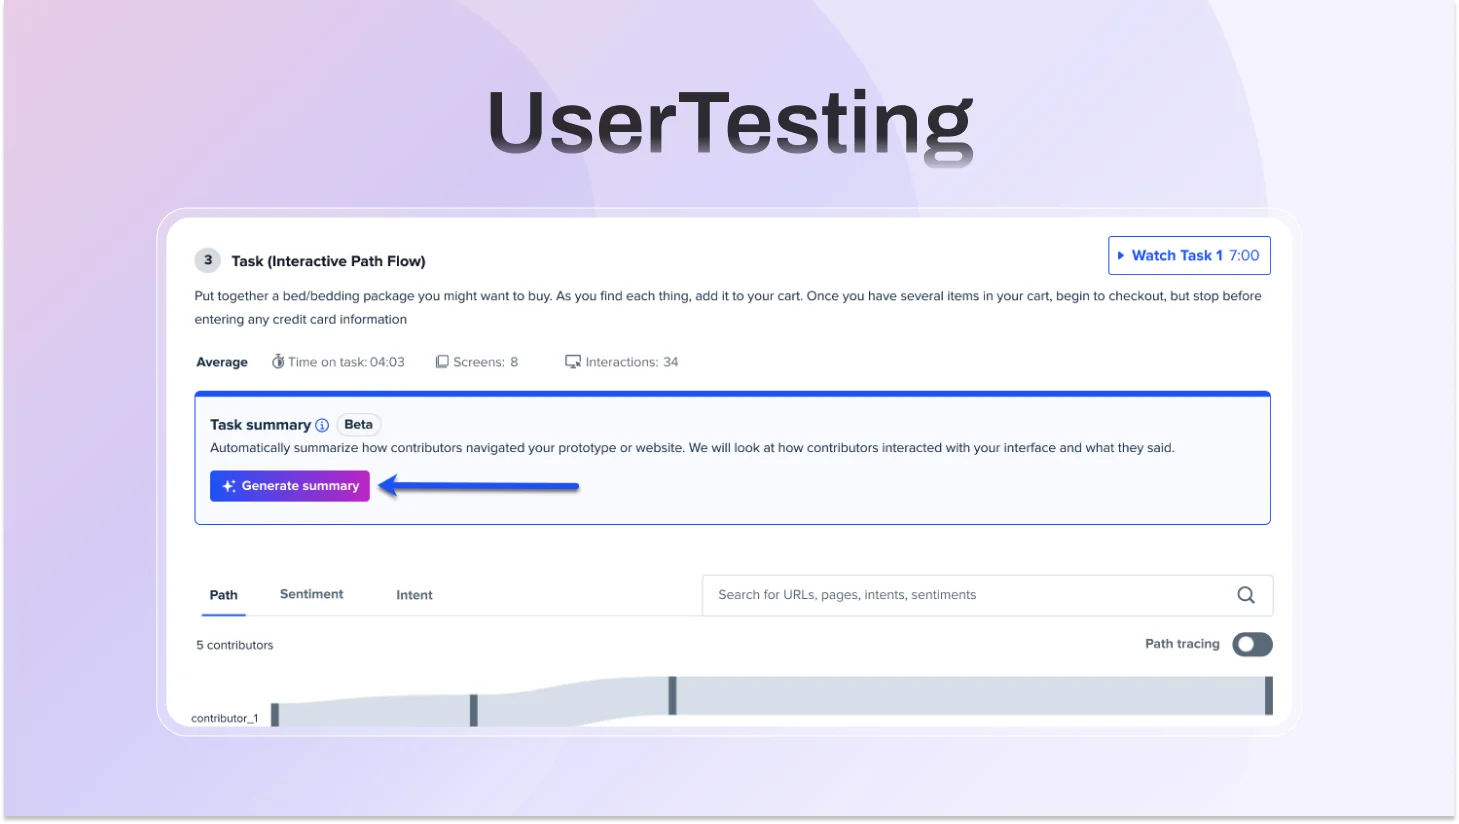1459x824 pixels.
Task: Click the "Task summary" heading text
Action: (x=260, y=425)
